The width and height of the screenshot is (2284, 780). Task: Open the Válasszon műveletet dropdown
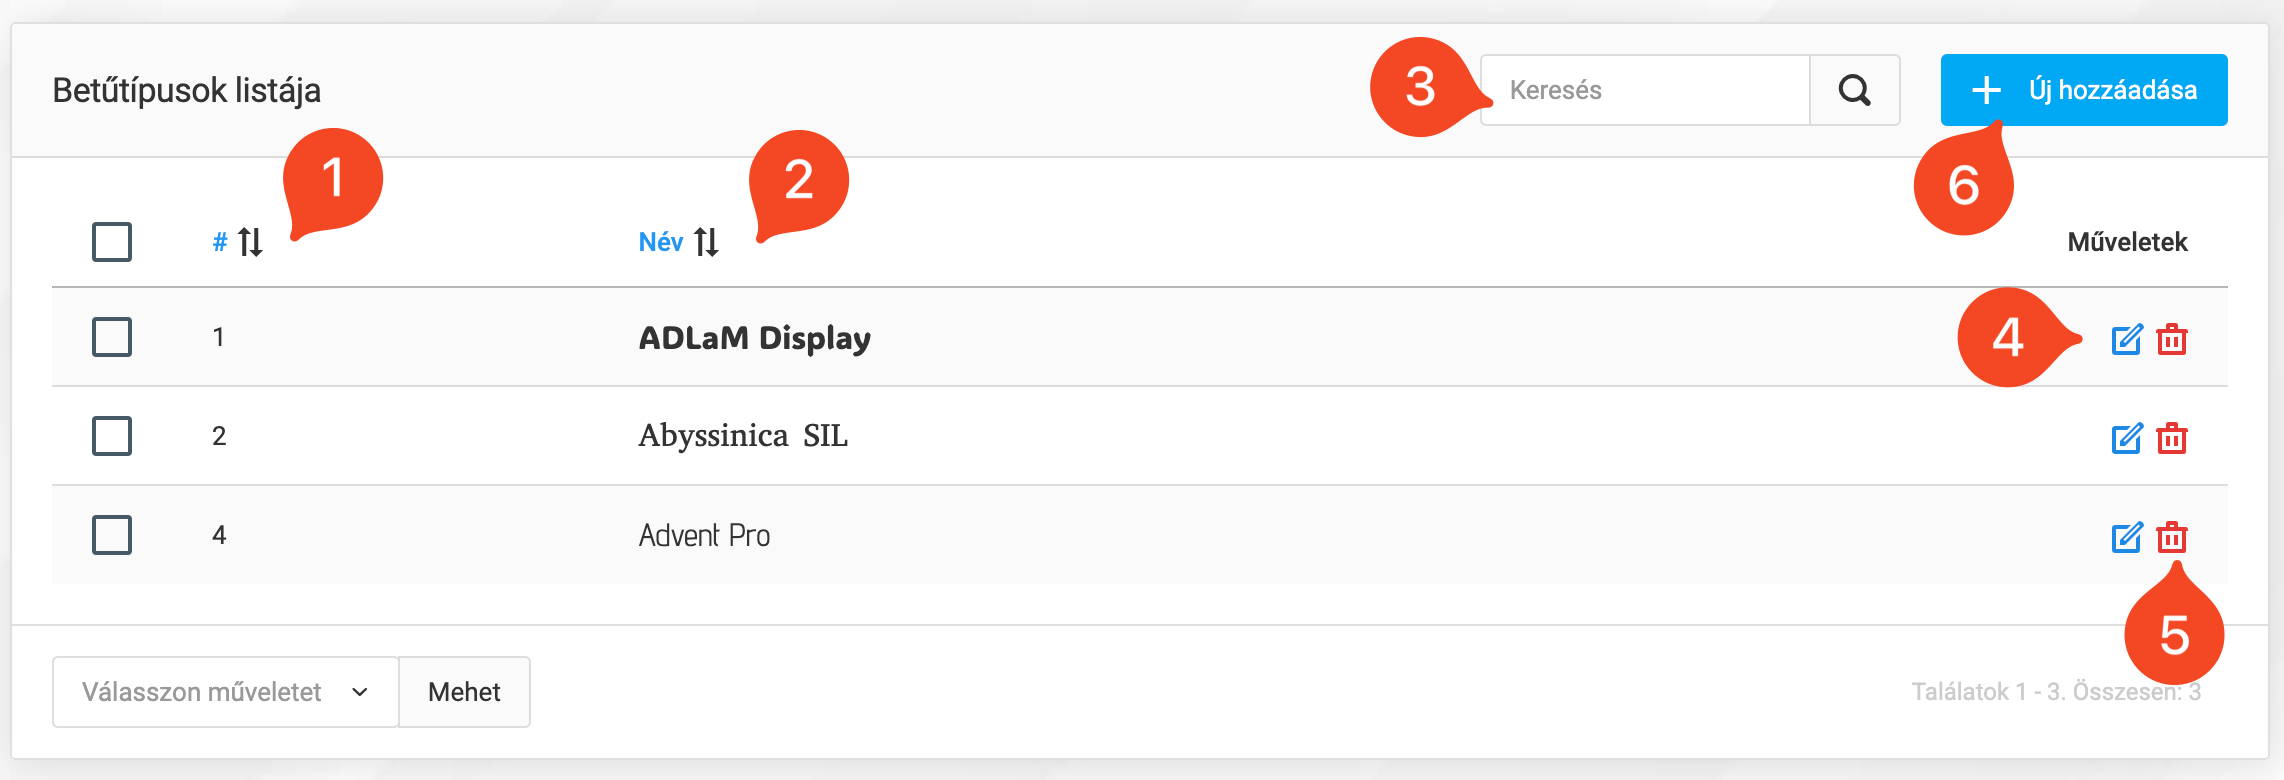point(225,692)
